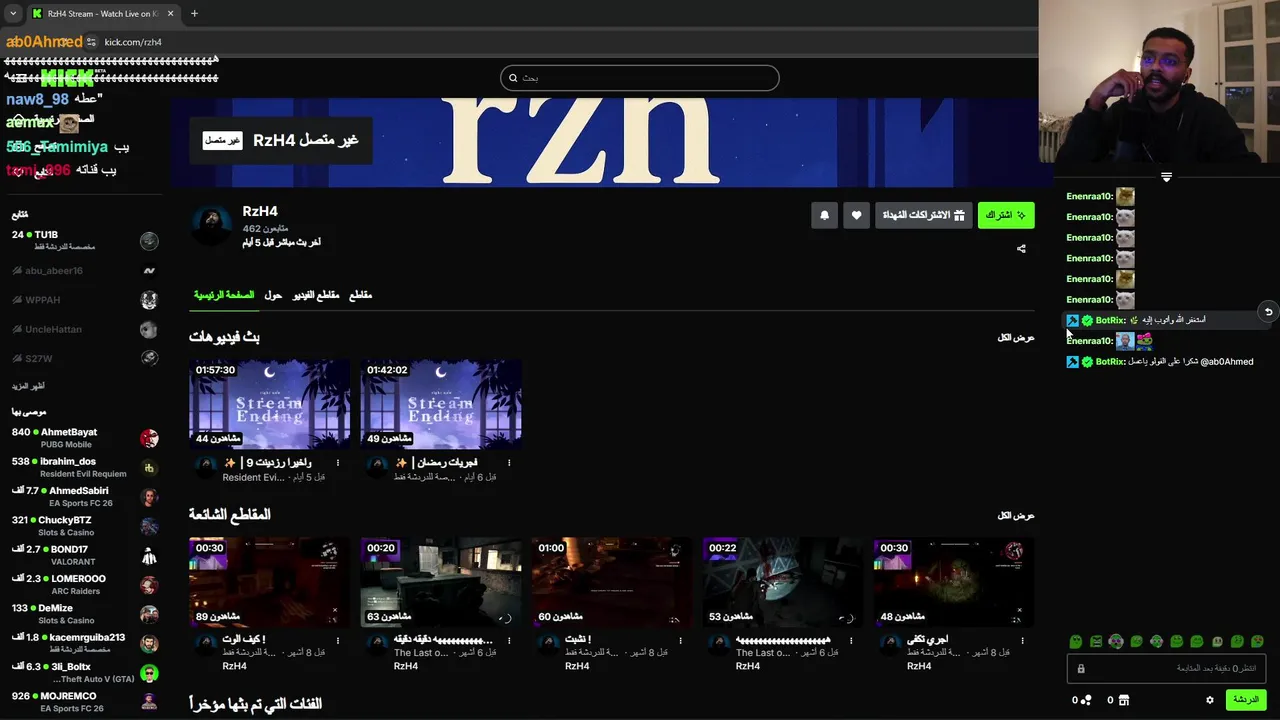Click the AhmedSabiri avatar in recommended list

pos(149,497)
